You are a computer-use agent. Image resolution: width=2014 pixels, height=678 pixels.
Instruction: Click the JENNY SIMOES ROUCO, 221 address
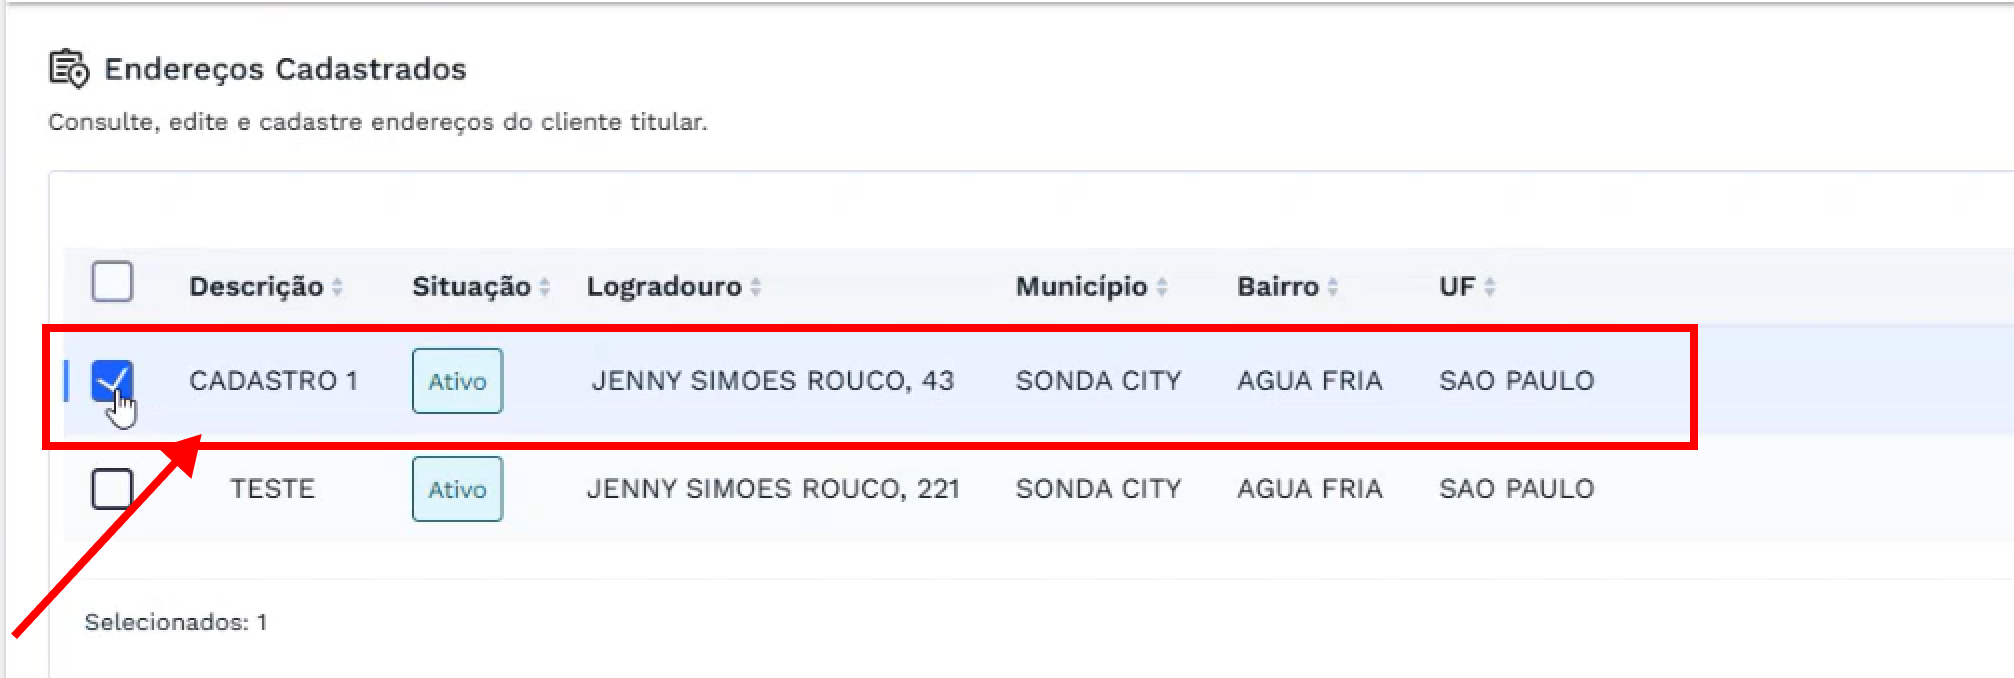point(773,489)
